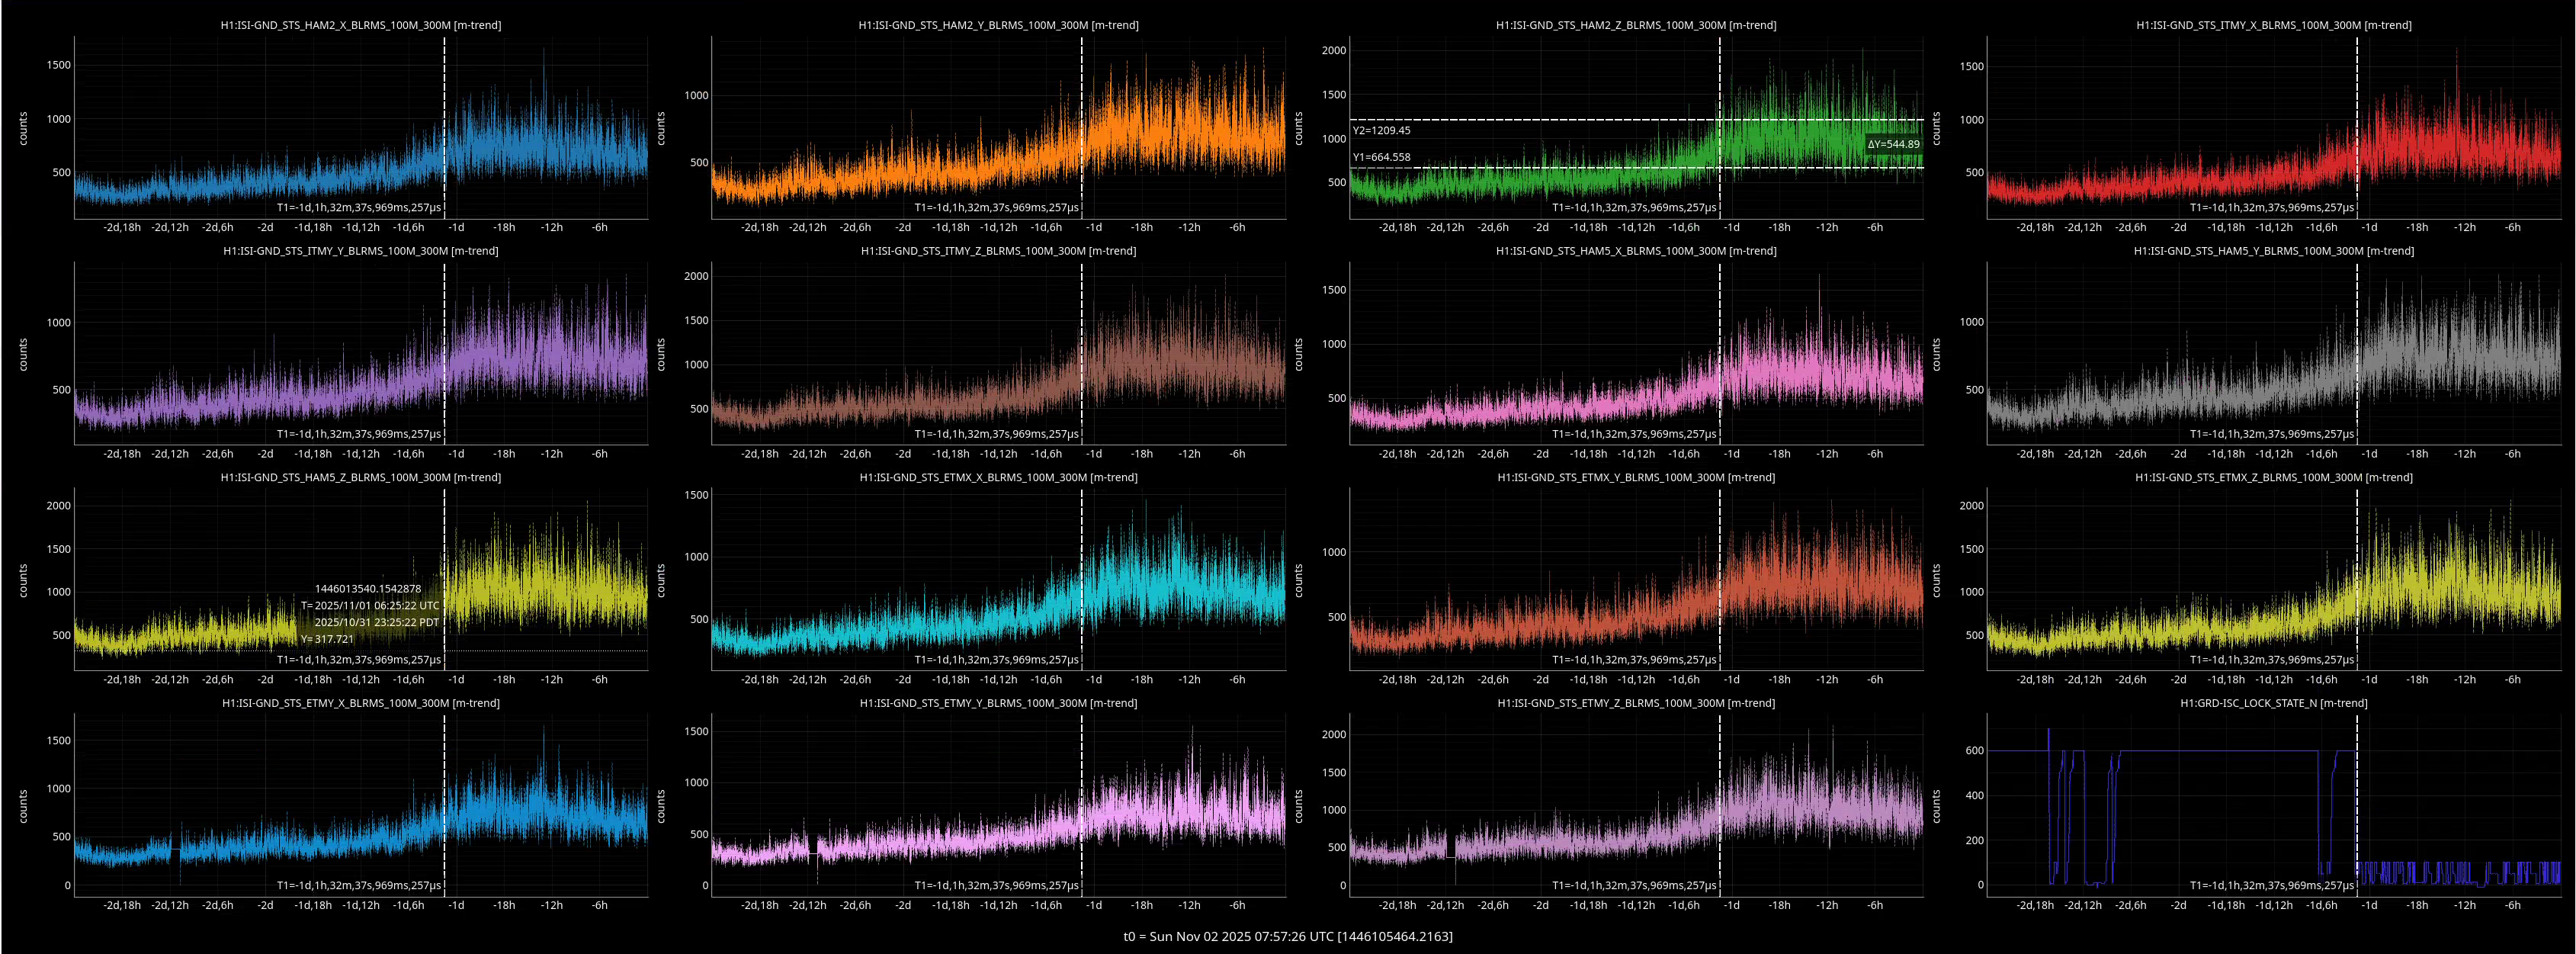Click the t0 timestamp label at the bottom
The width and height of the screenshot is (2576, 954).
[1287, 936]
